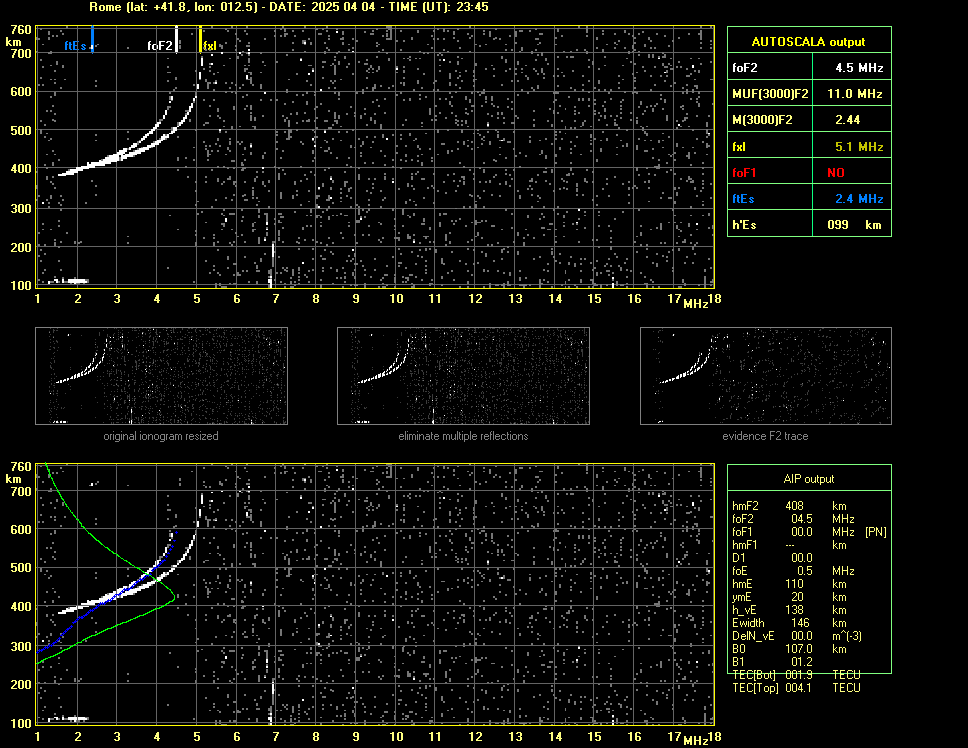Image resolution: width=968 pixels, height=748 pixels.
Task: Click the red 'foF1' label in AUTOSCALA table
Action: pyautogui.click(x=744, y=173)
